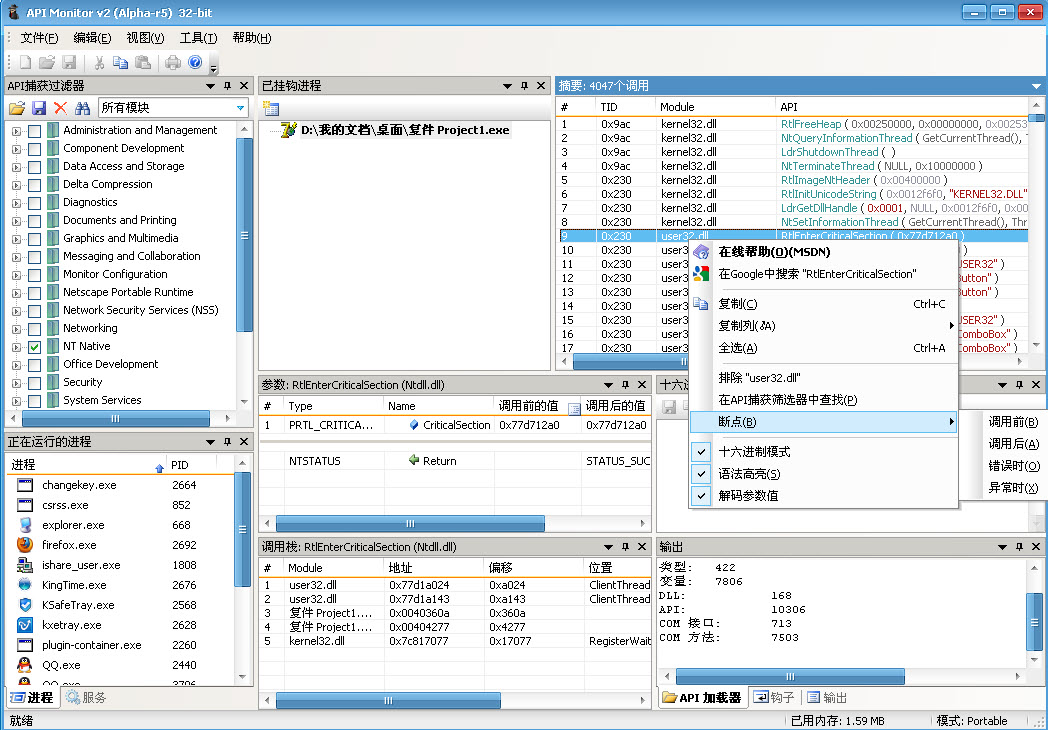Viewport: 1048px width, 730px height.
Task: Select 调用前(B) breakpoint submenu item
Action: [1012, 423]
